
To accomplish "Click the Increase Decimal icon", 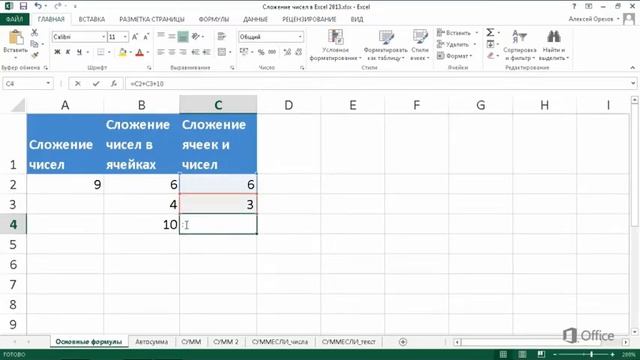I will point(287,52).
